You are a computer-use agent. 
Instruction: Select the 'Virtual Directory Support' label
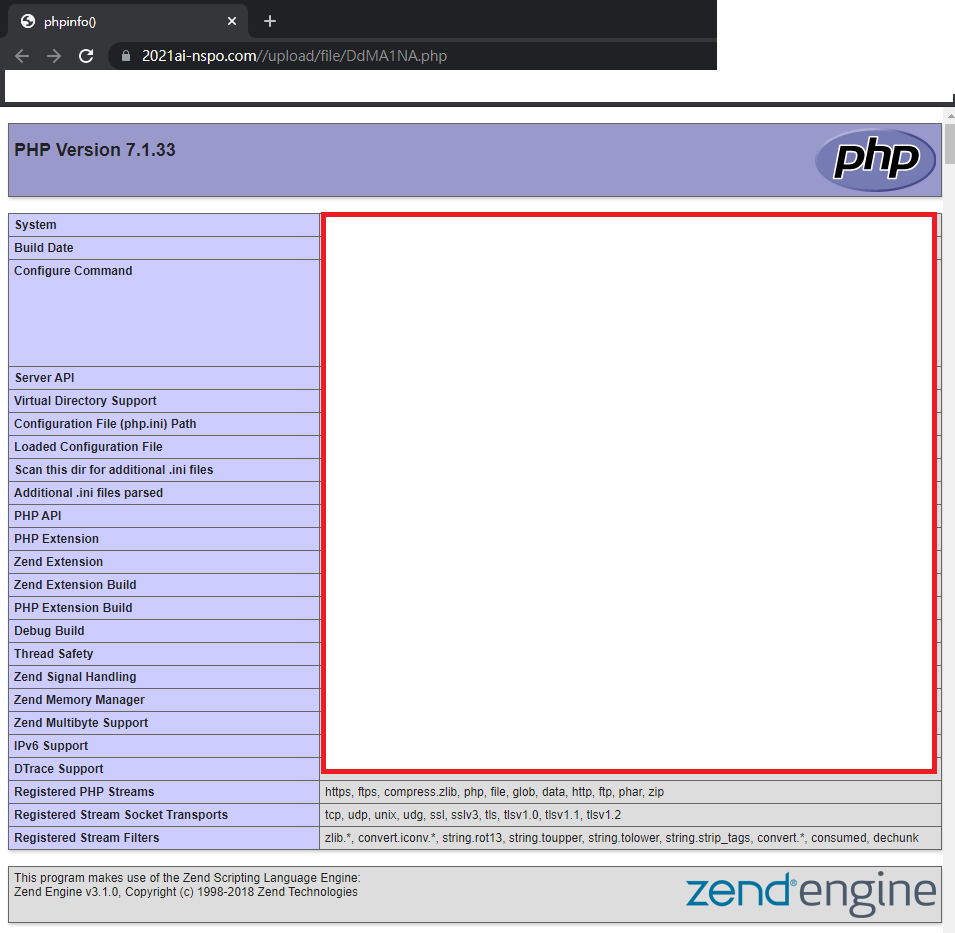(x=85, y=401)
